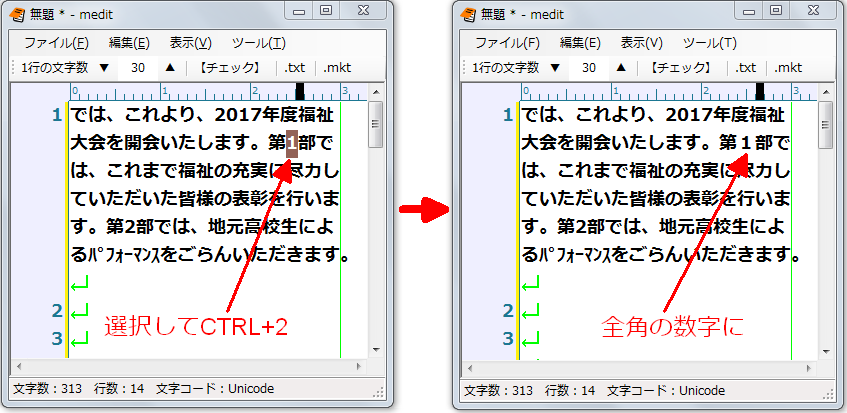This screenshot has height=413, width=847.
Task: Click 文字コード：Unicode status in right window
Action: (666, 391)
